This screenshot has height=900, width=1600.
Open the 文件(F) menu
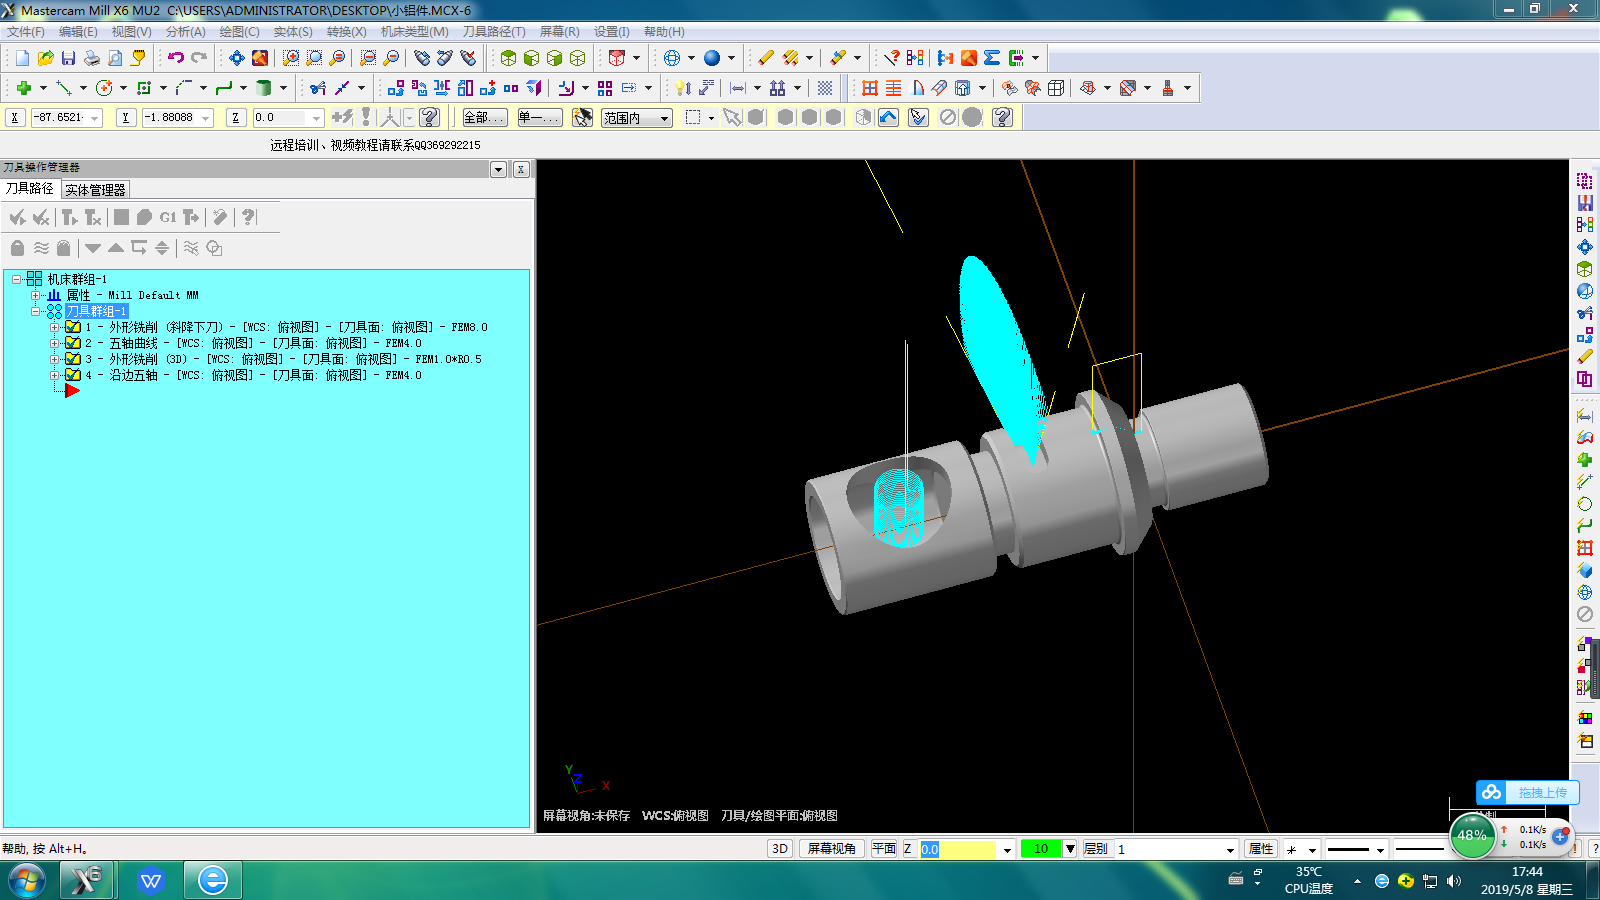(26, 32)
